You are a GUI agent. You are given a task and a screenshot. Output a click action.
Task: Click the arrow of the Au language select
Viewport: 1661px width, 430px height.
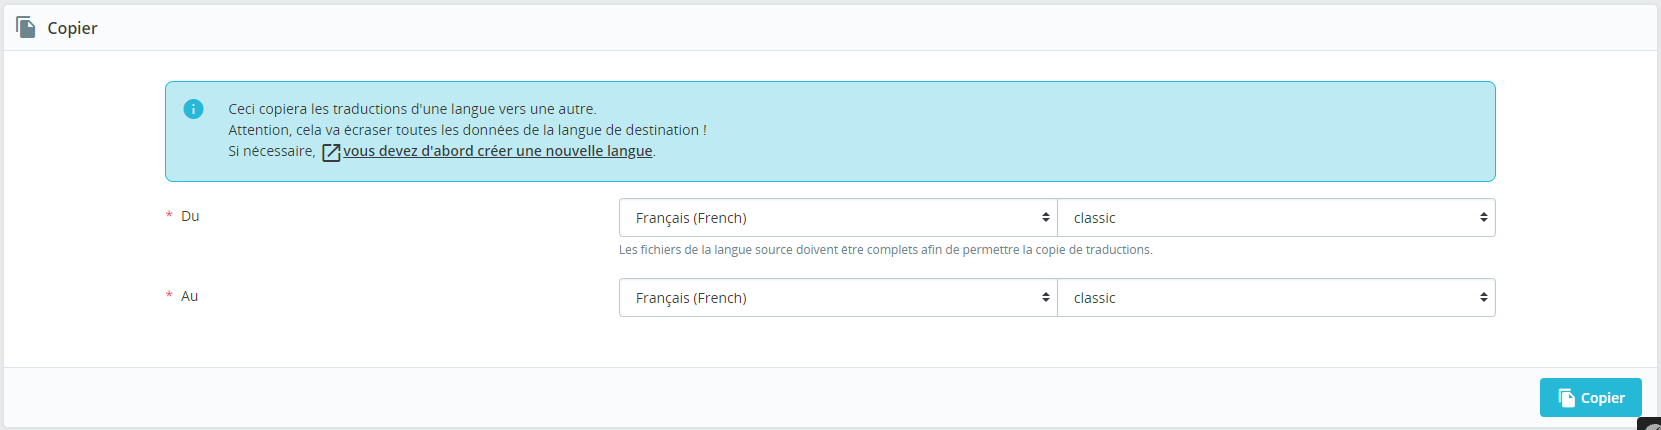pos(1046,297)
